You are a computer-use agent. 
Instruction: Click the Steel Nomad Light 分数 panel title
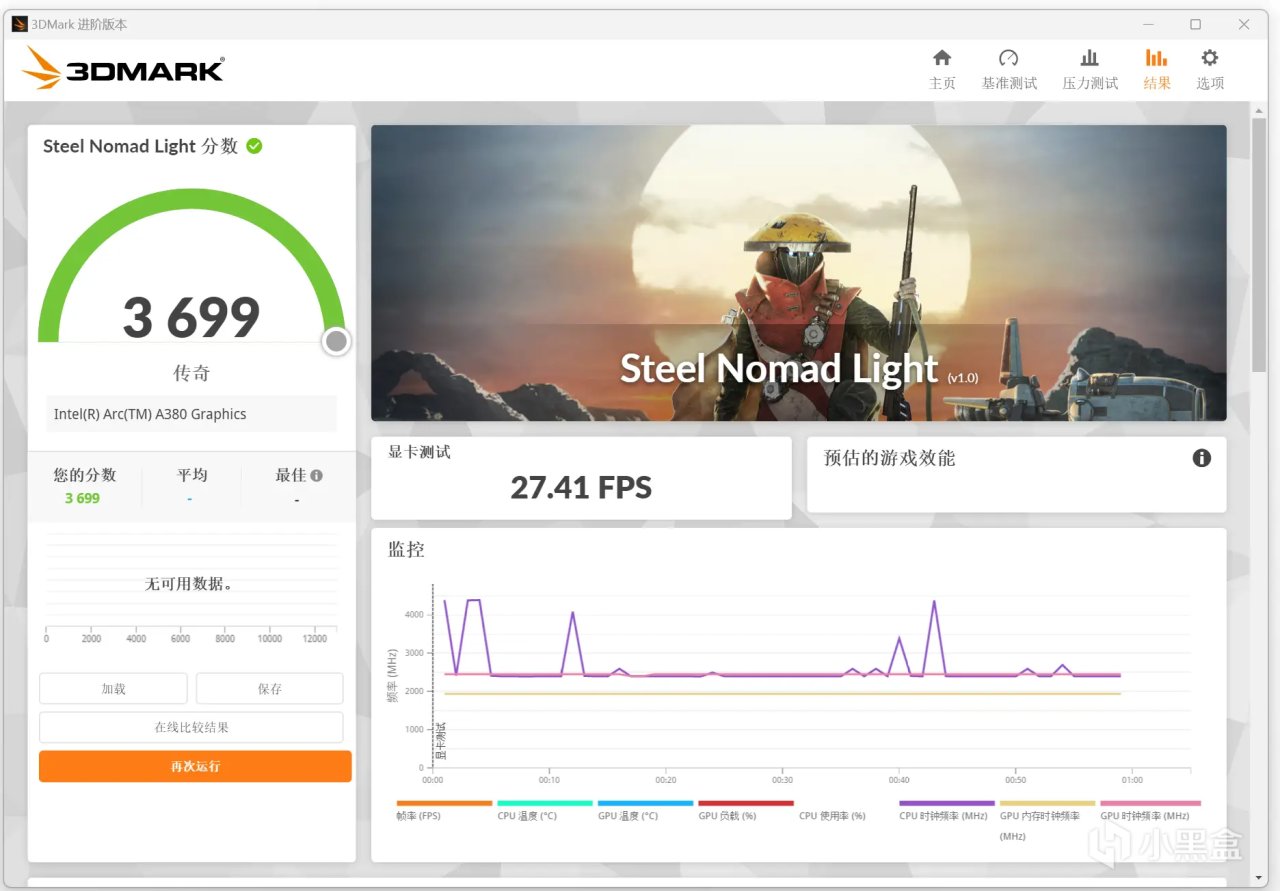140,146
